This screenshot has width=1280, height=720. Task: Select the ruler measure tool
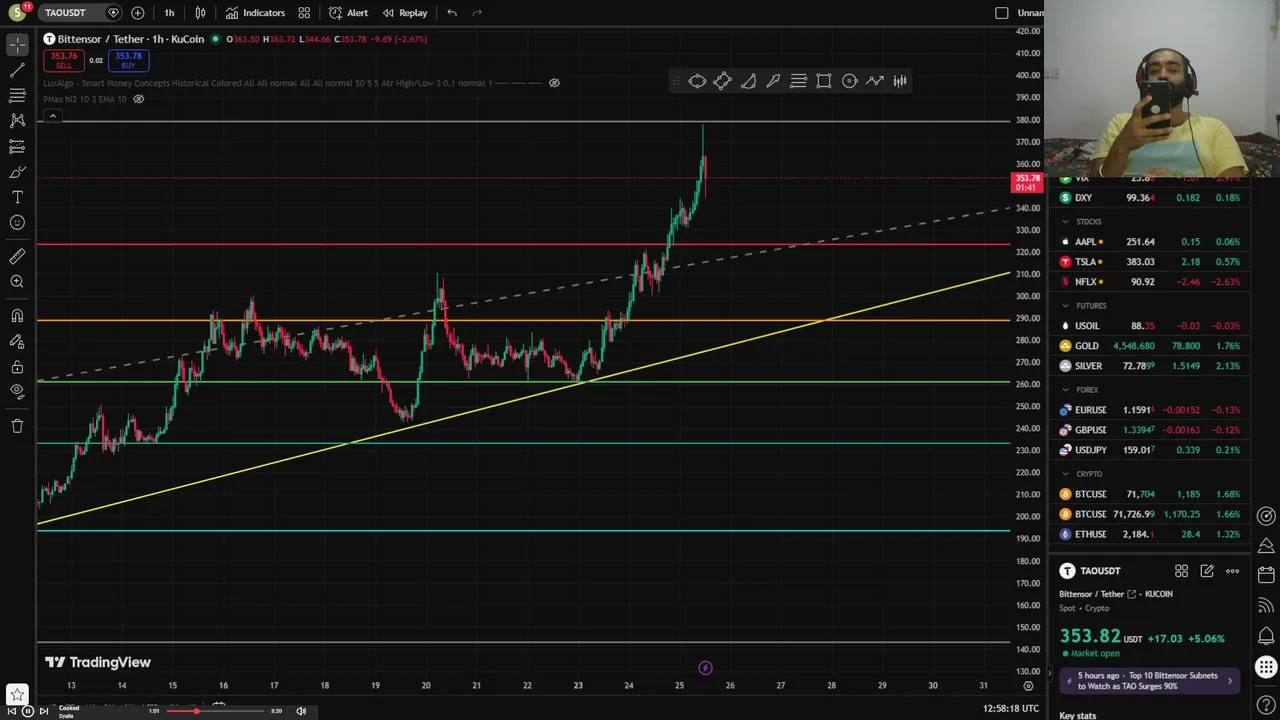(17, 257)
